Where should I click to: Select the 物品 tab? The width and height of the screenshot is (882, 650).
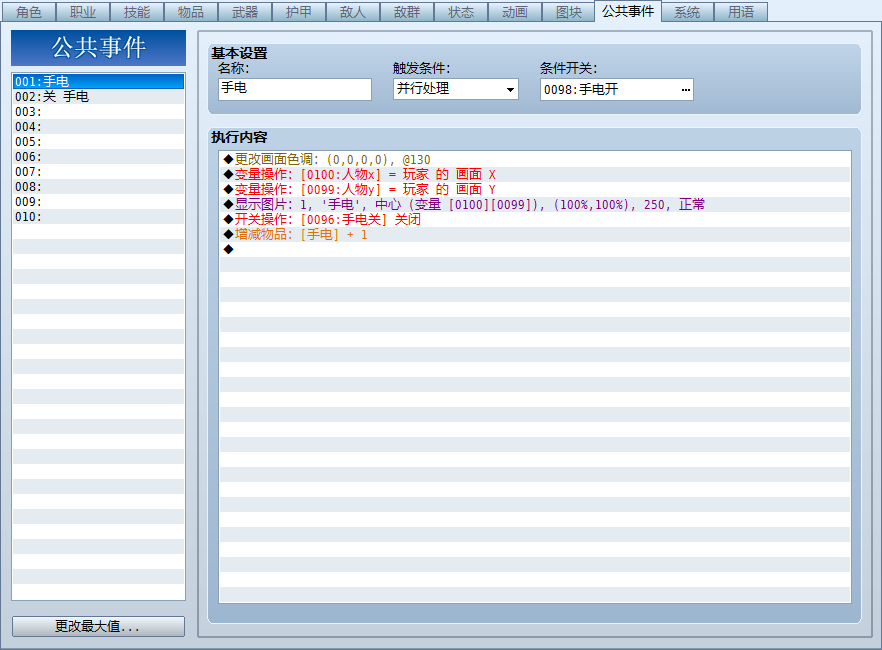pos(191,12)
